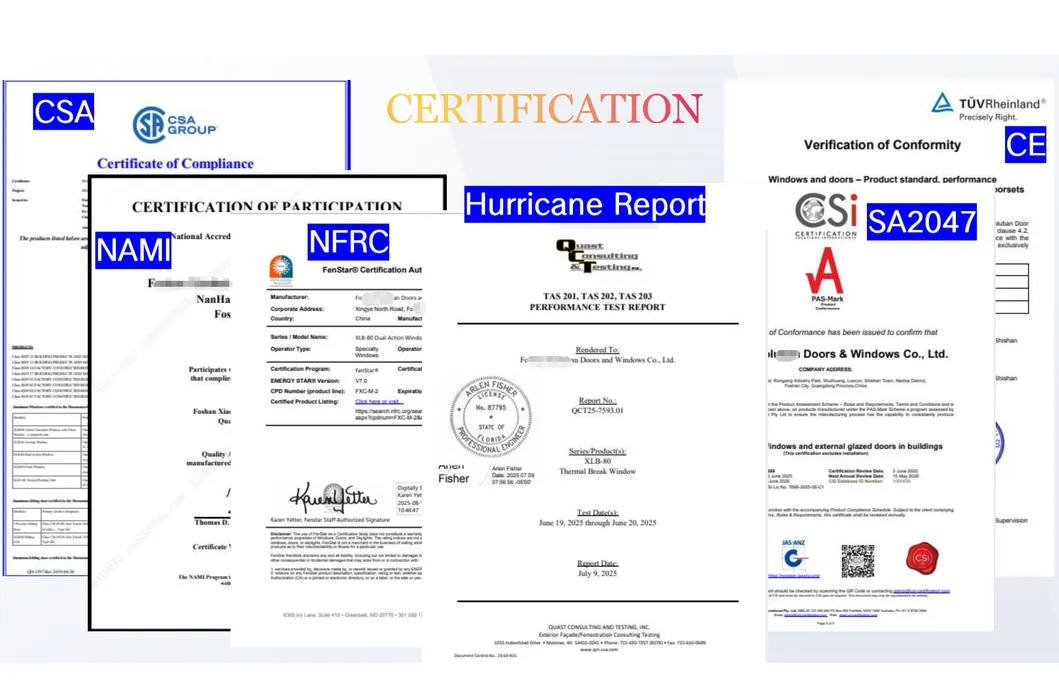
Task: Click the 'TAS 201, TAS 202, TAS 203' line
Action: click(598, 296)
